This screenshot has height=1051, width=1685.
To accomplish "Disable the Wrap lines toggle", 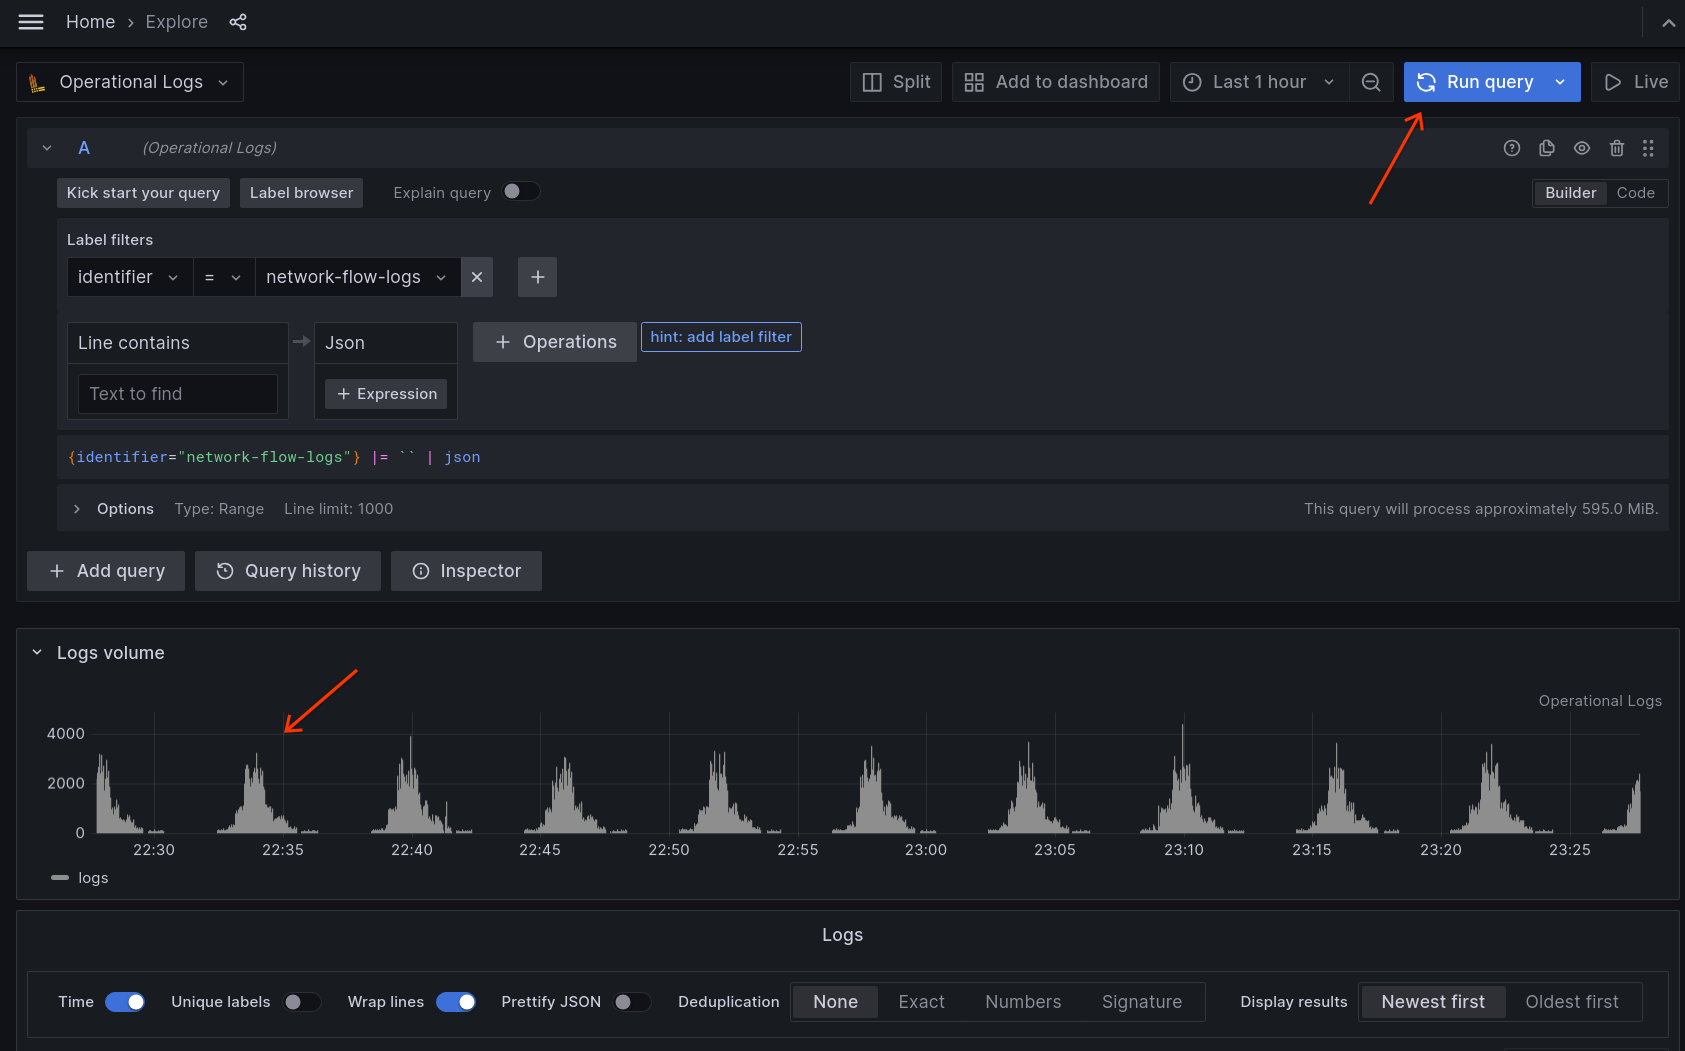I will [456, 1001].
